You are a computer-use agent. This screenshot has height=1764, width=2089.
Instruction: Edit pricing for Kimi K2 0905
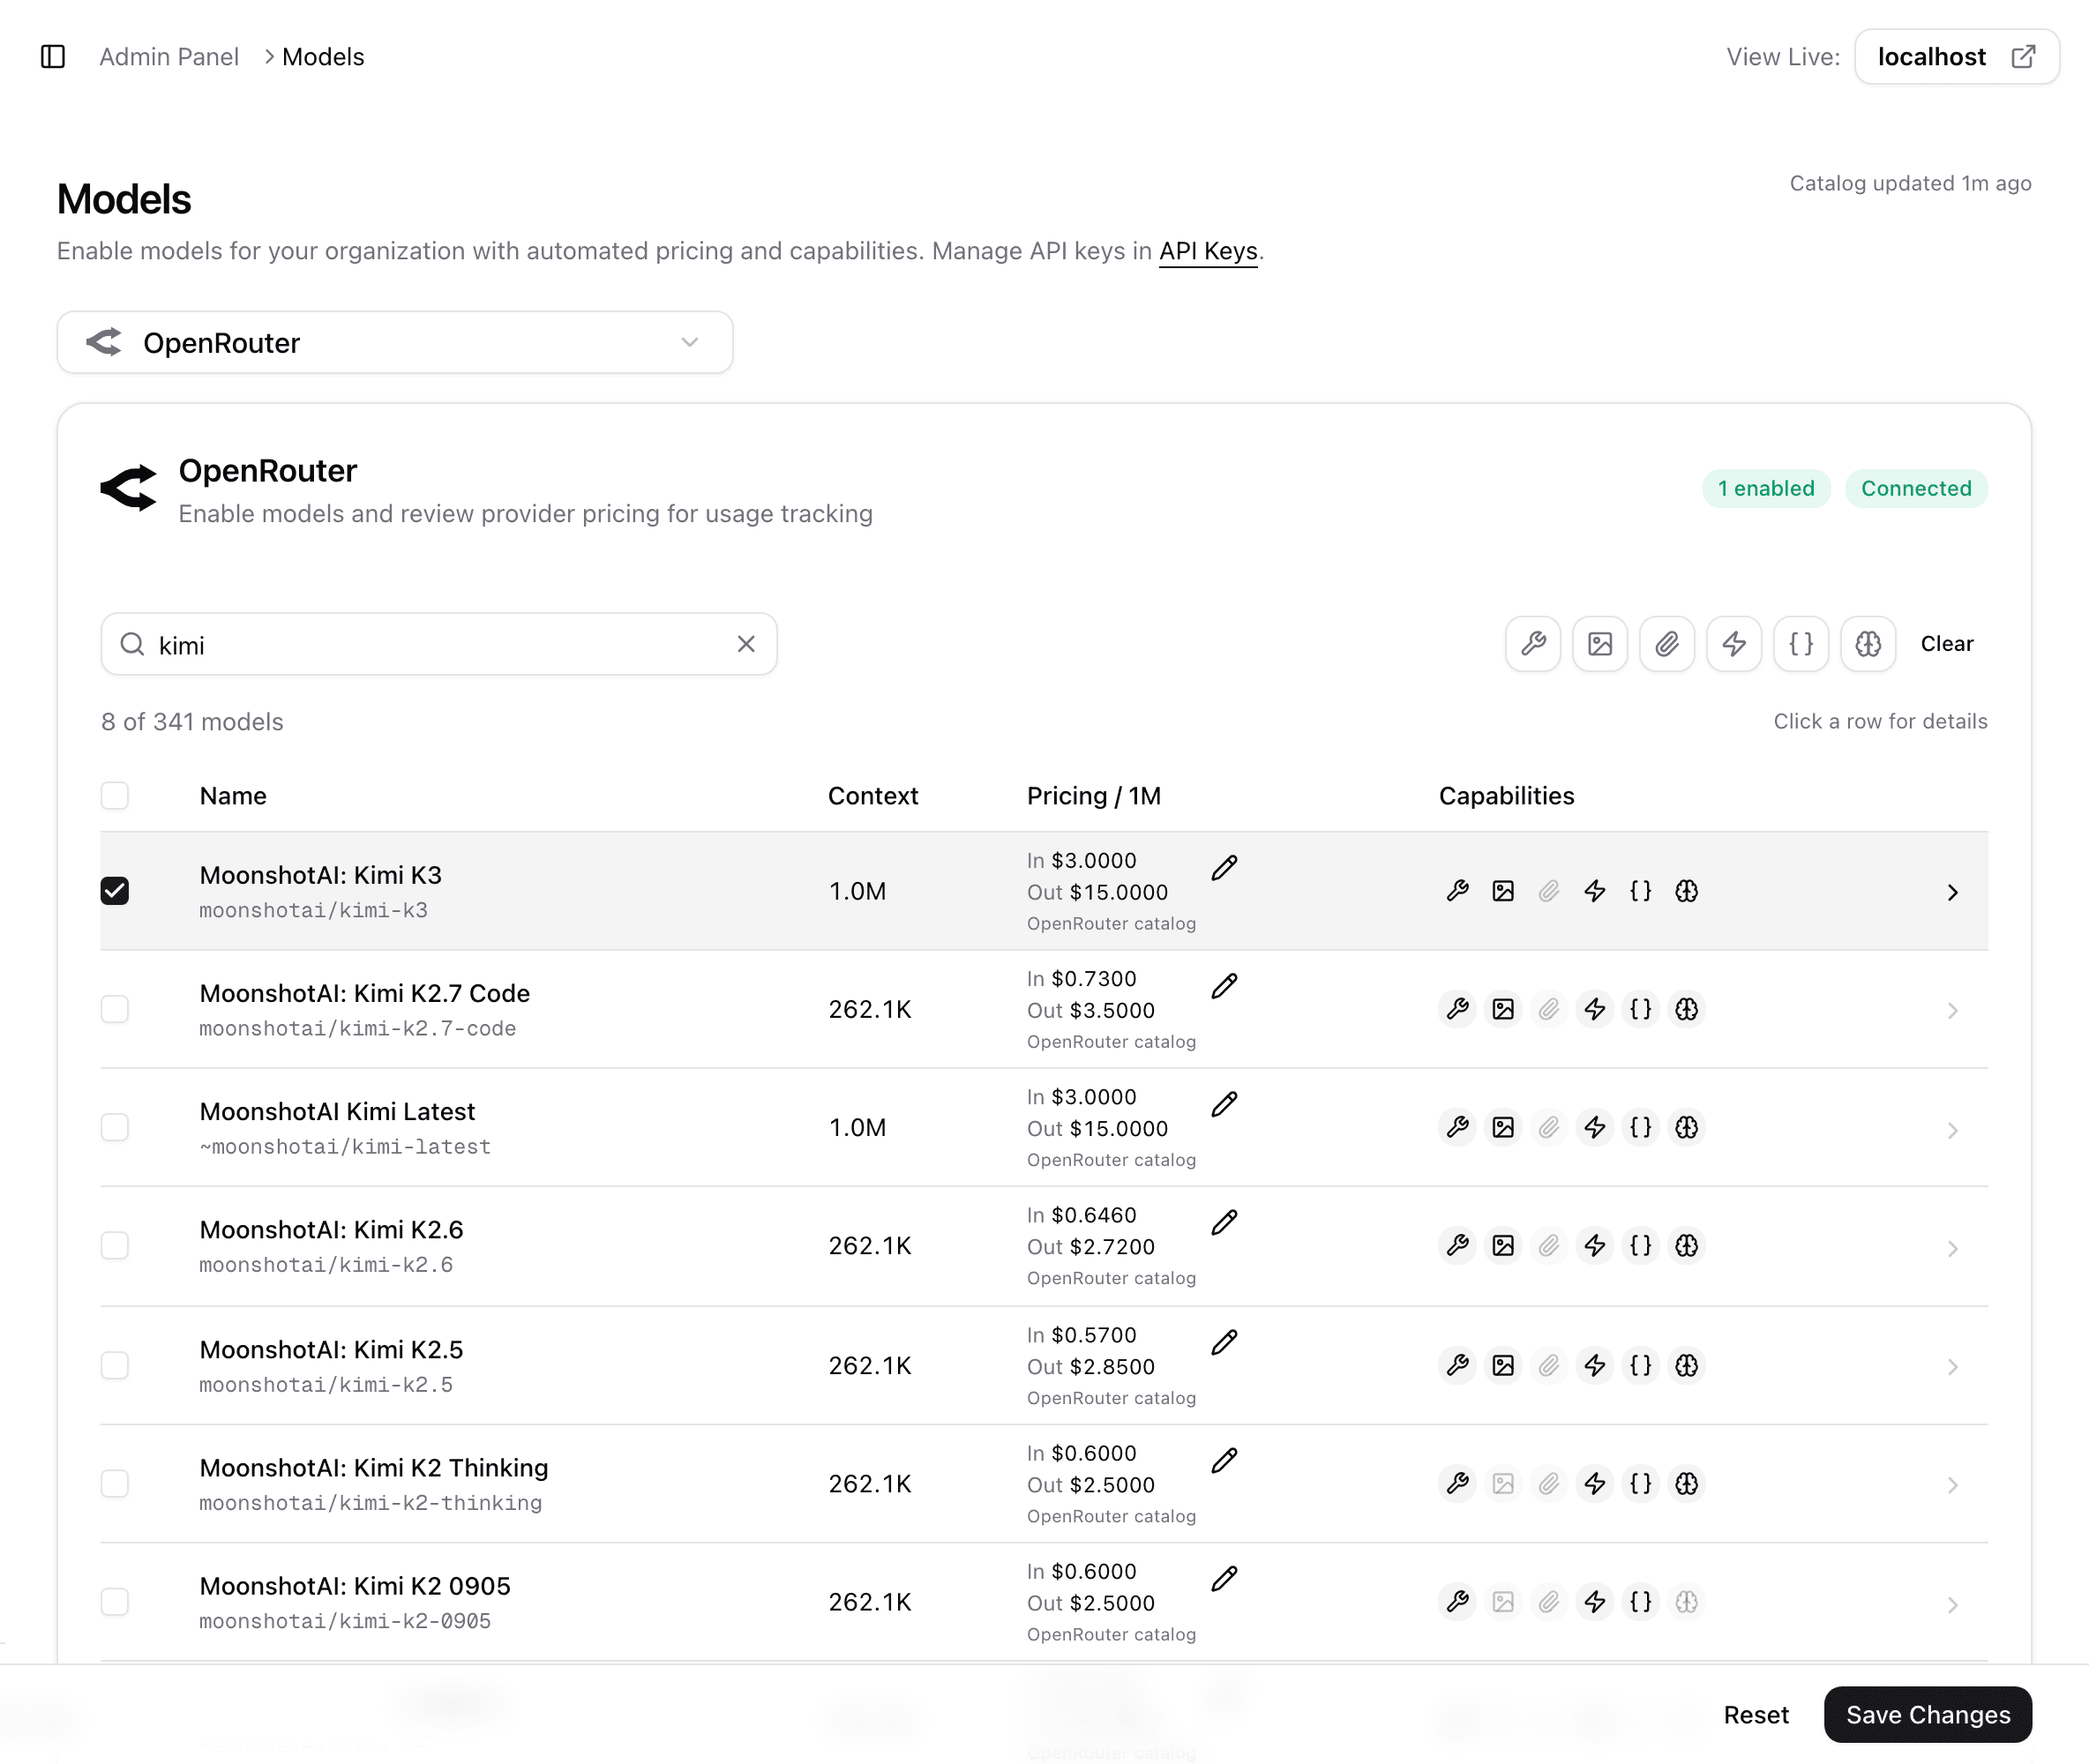[x=1224, y=1578]
